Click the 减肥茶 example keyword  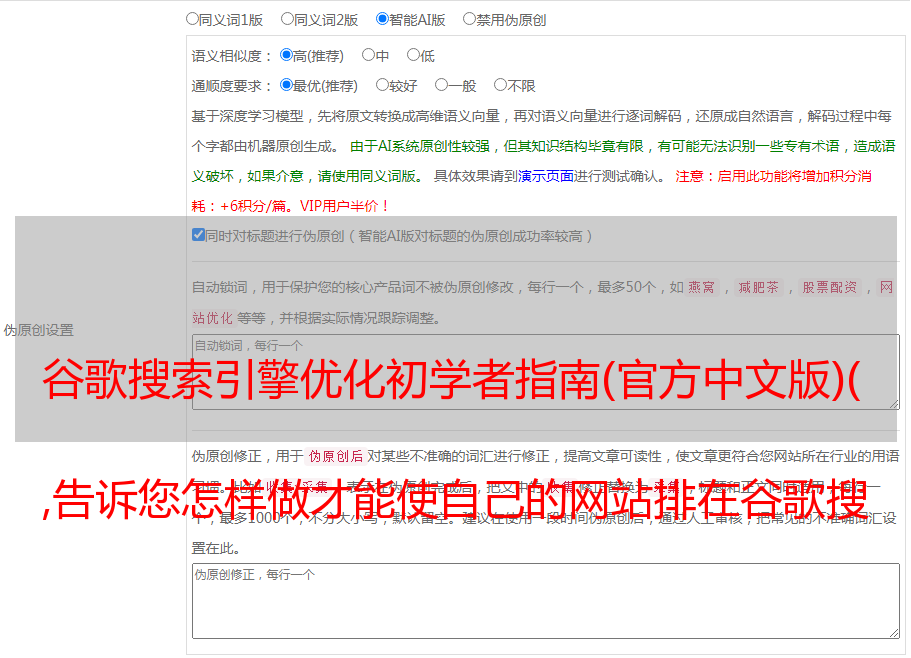pyautogui.click(x=758, y=287)
